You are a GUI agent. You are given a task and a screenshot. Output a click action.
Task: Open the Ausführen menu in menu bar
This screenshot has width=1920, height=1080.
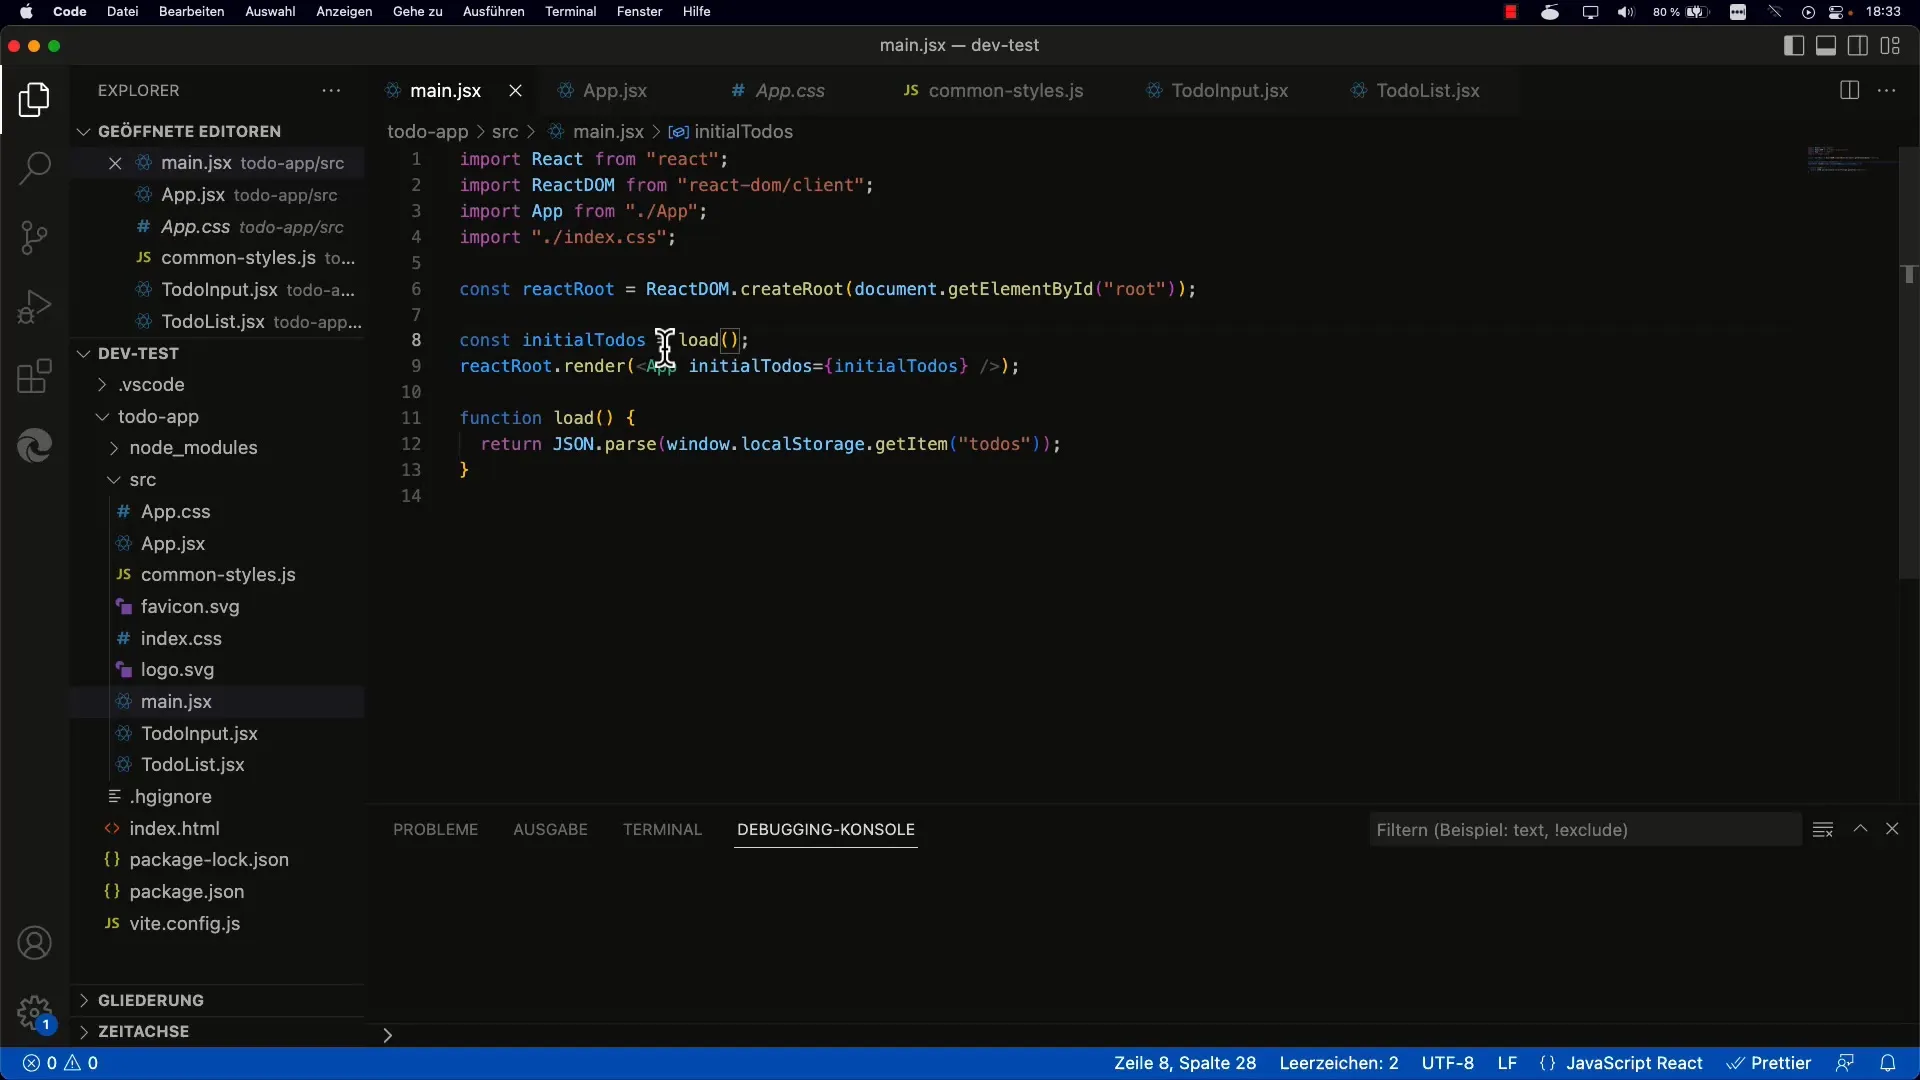click(x=493, y=12)
